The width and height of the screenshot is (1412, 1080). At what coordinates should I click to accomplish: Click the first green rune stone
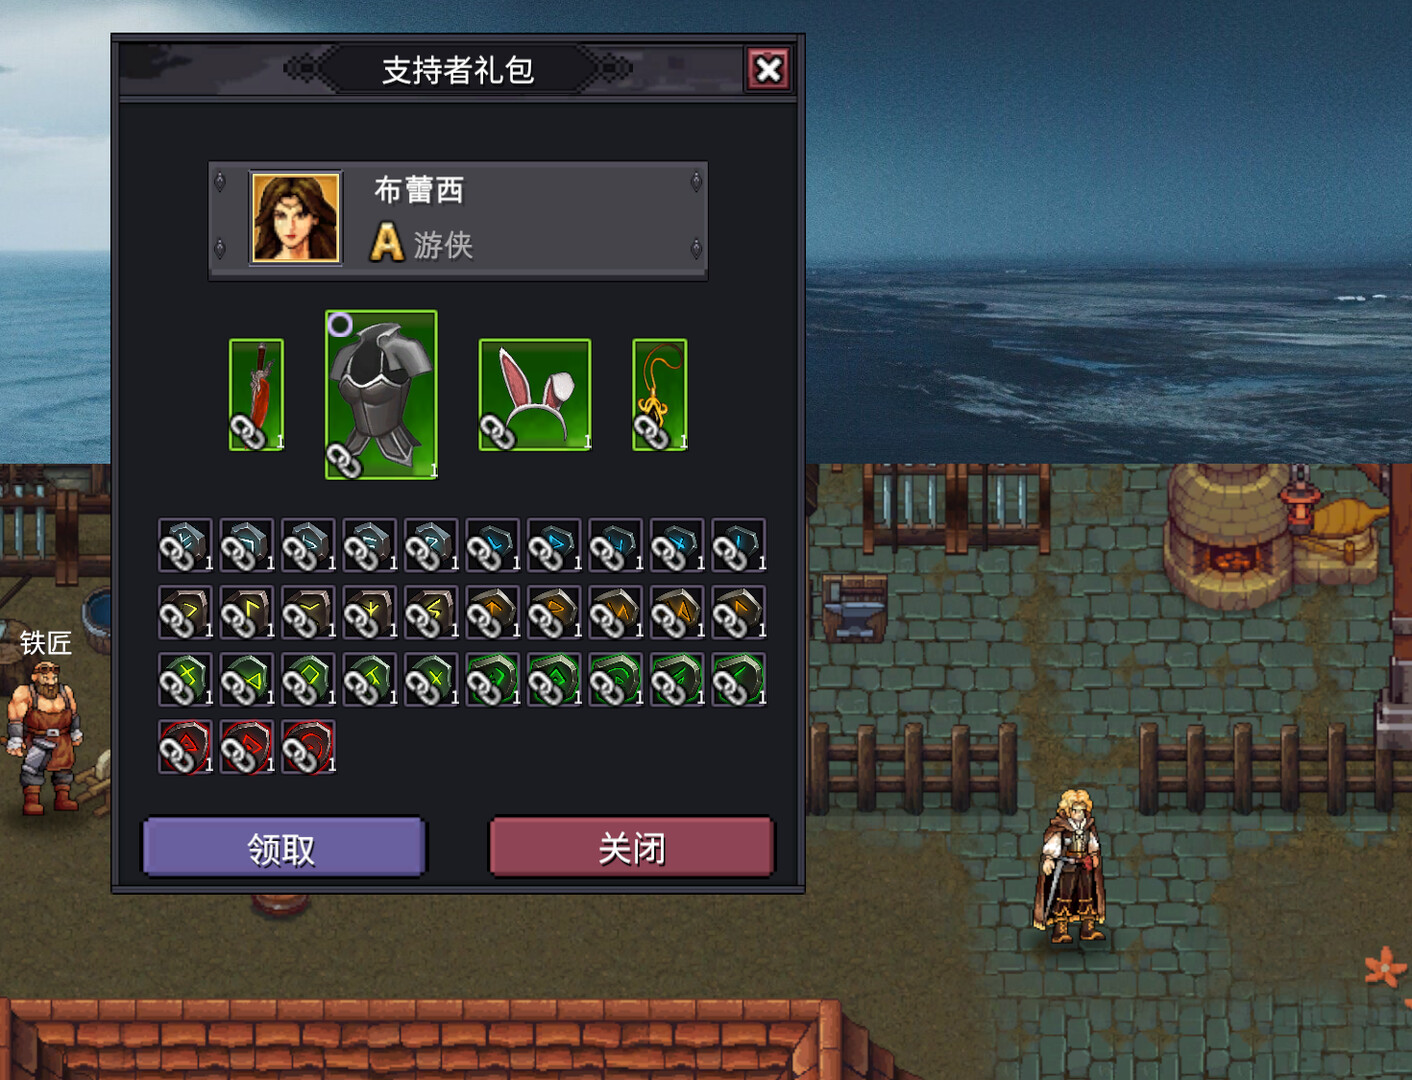185,679
